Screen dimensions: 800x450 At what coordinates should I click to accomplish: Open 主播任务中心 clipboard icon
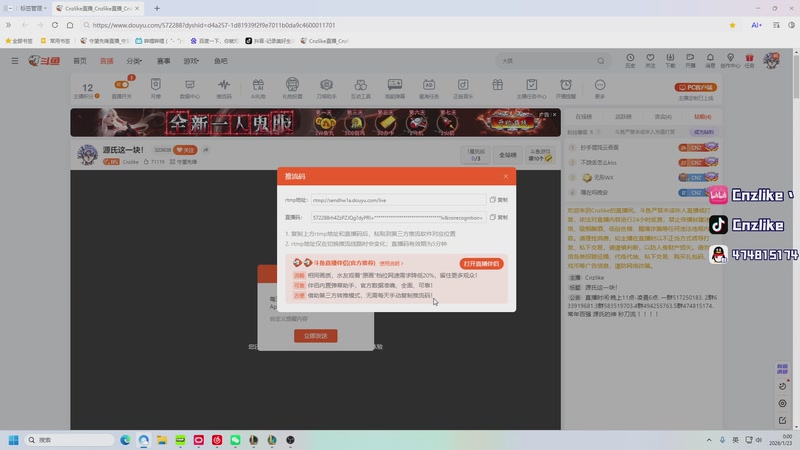(x=532, y=88)
